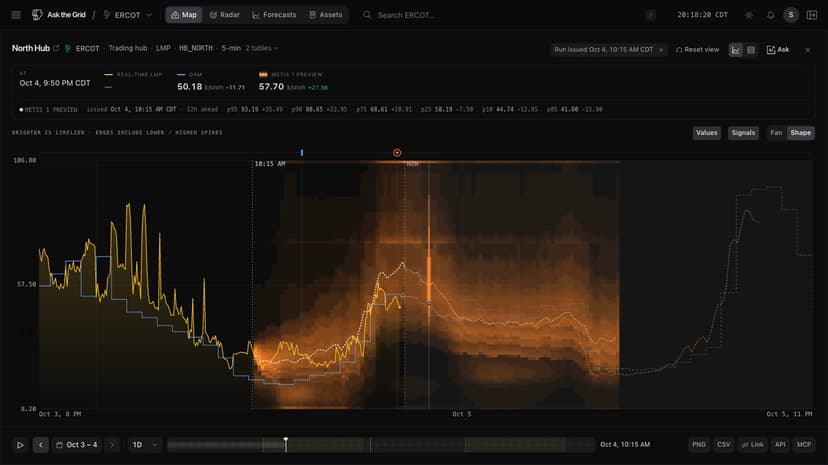Switch to table view icon
Screen dimensions: 828x465
click(x=751, y=50)
